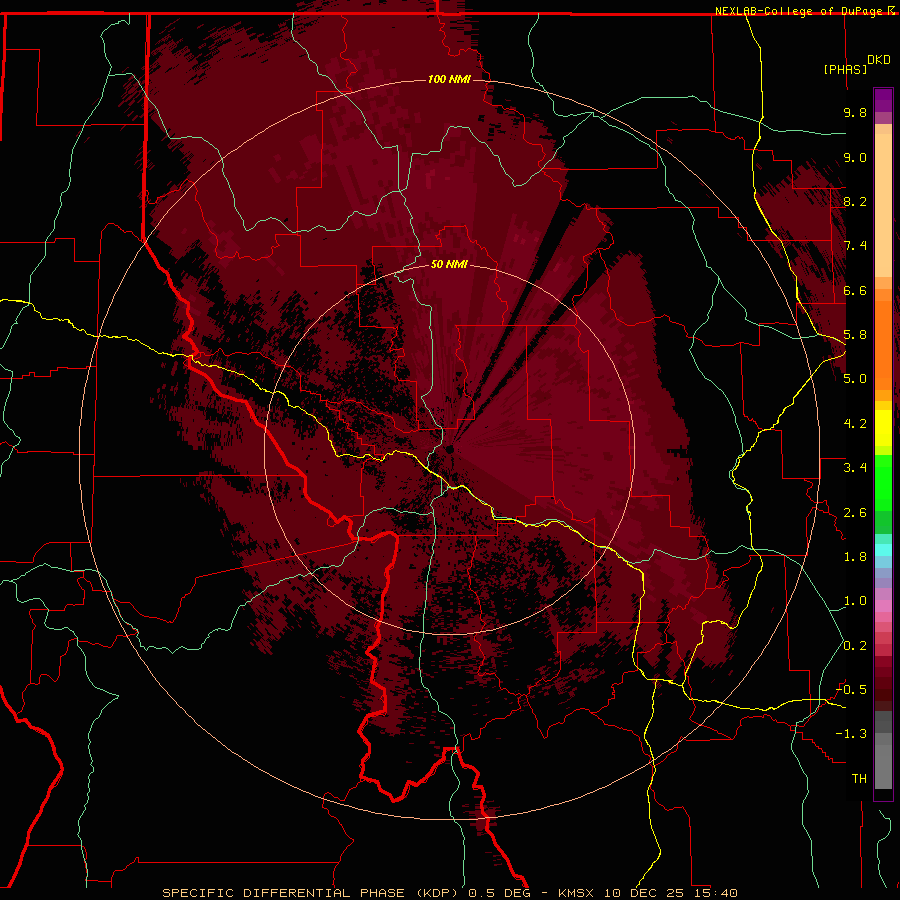Click the 8.2 color scale value

[855, 201]
